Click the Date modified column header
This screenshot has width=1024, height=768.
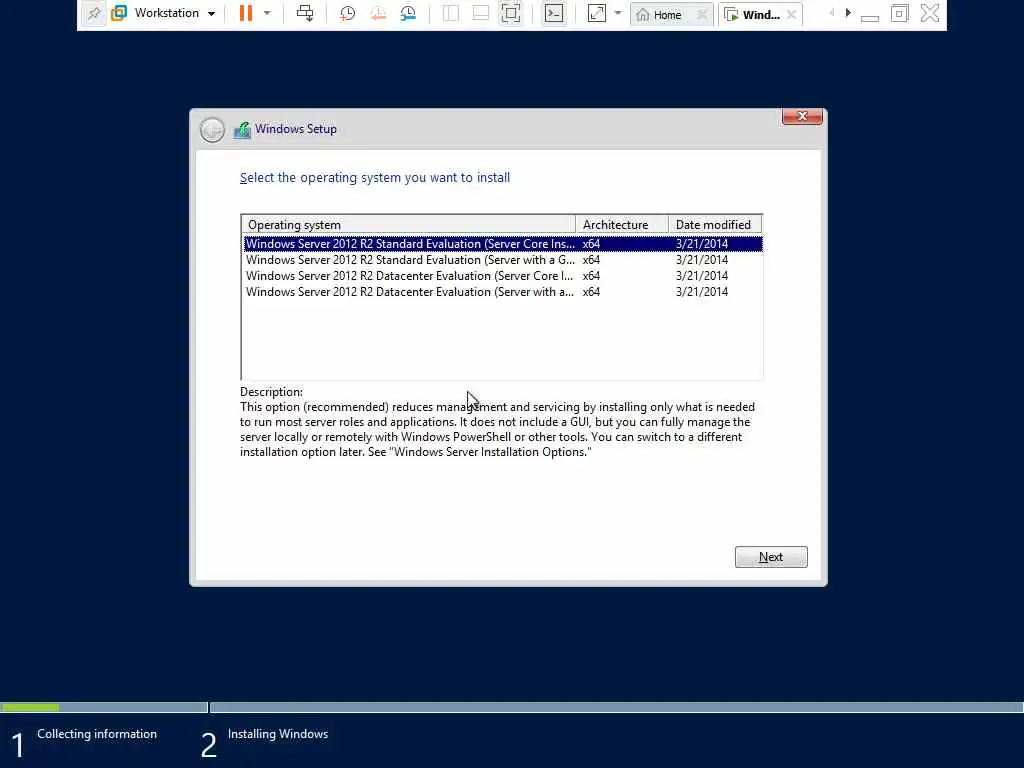[715, 225]
